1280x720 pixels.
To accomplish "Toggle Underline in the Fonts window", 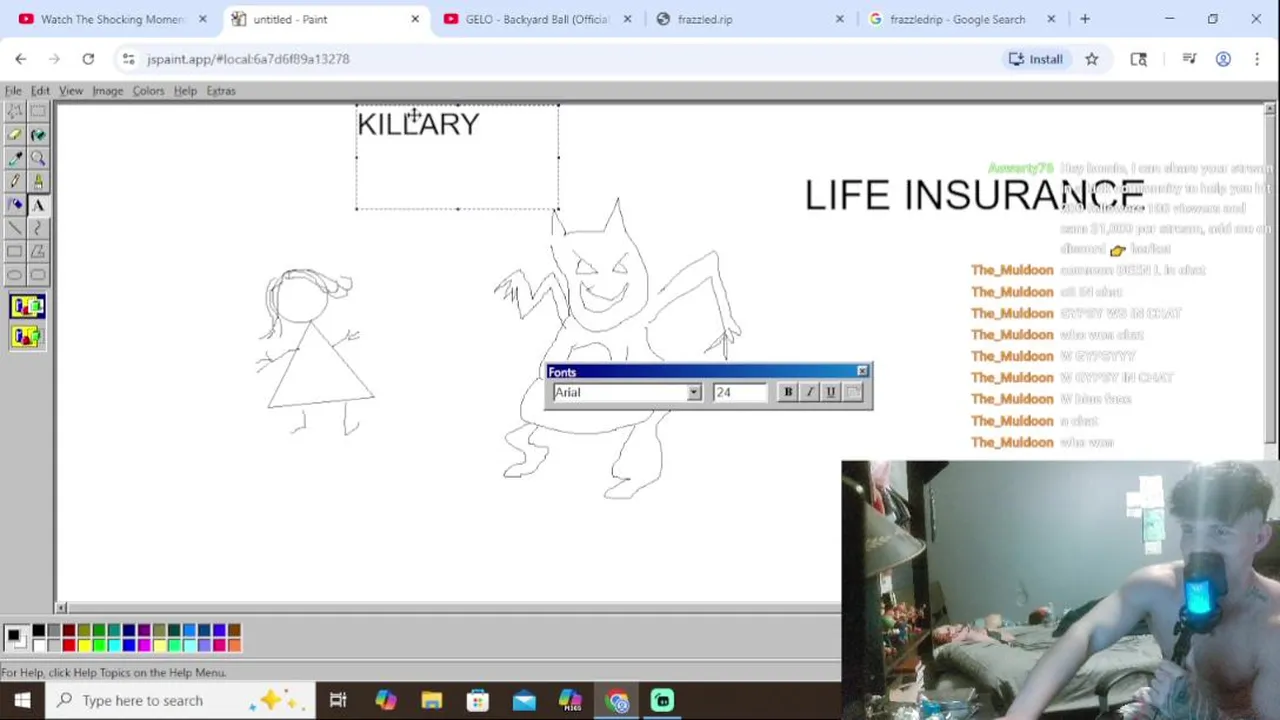I will pos(830,392).
